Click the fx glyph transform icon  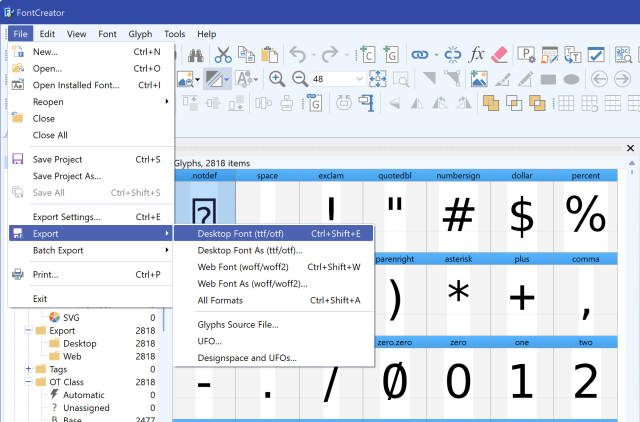[476, 54]
